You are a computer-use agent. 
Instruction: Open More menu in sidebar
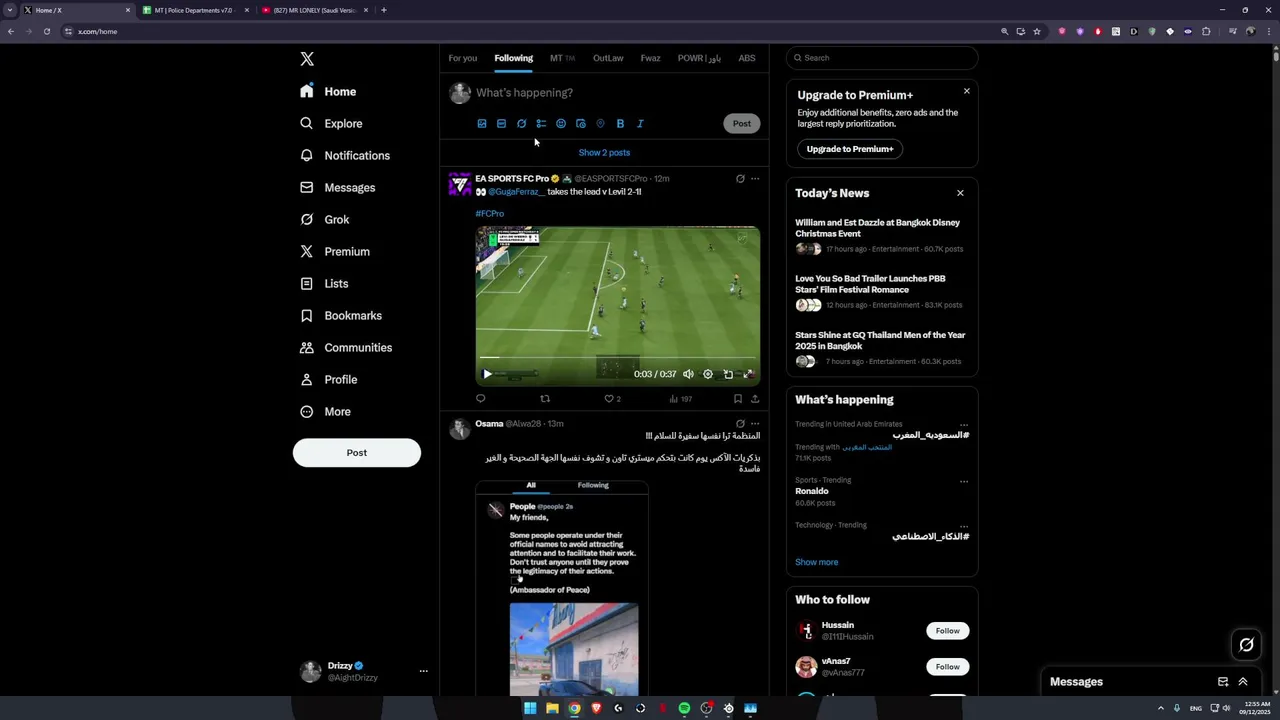click(325, 411)
